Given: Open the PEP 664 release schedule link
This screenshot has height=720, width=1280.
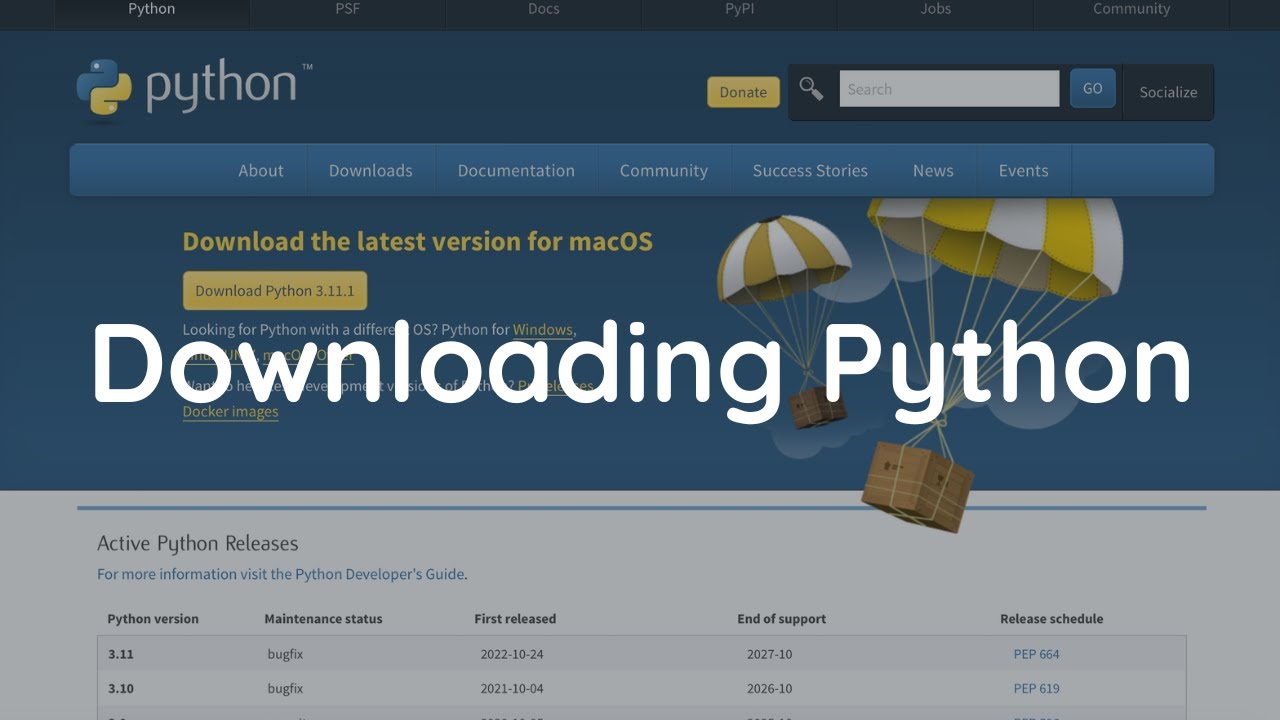Looking at the screenshot, I should coord(1036,654).
